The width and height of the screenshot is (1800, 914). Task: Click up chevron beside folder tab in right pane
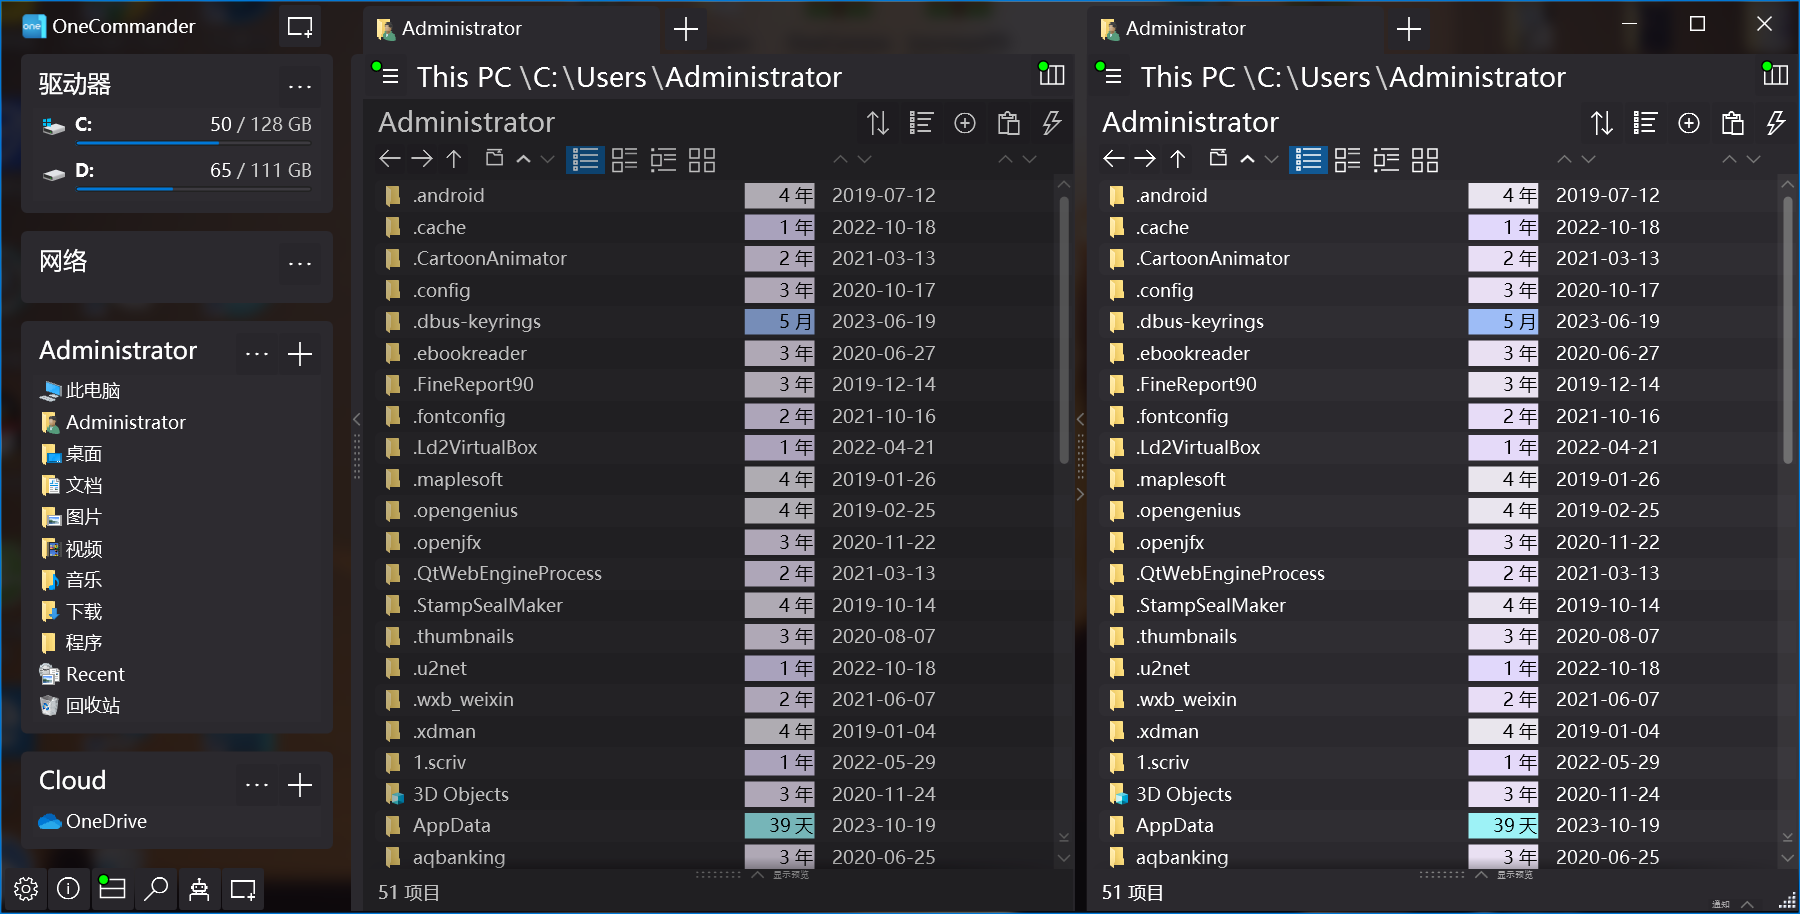point(1247,159)
